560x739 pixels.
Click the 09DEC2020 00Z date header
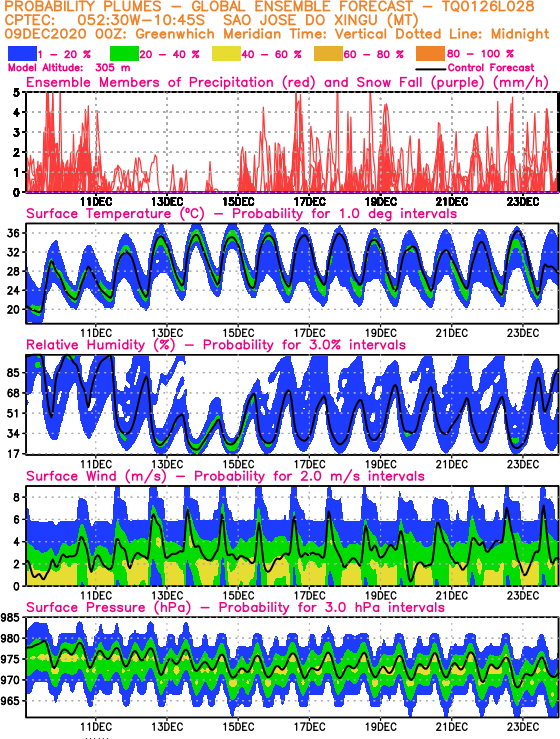click(x=67, y=34)
